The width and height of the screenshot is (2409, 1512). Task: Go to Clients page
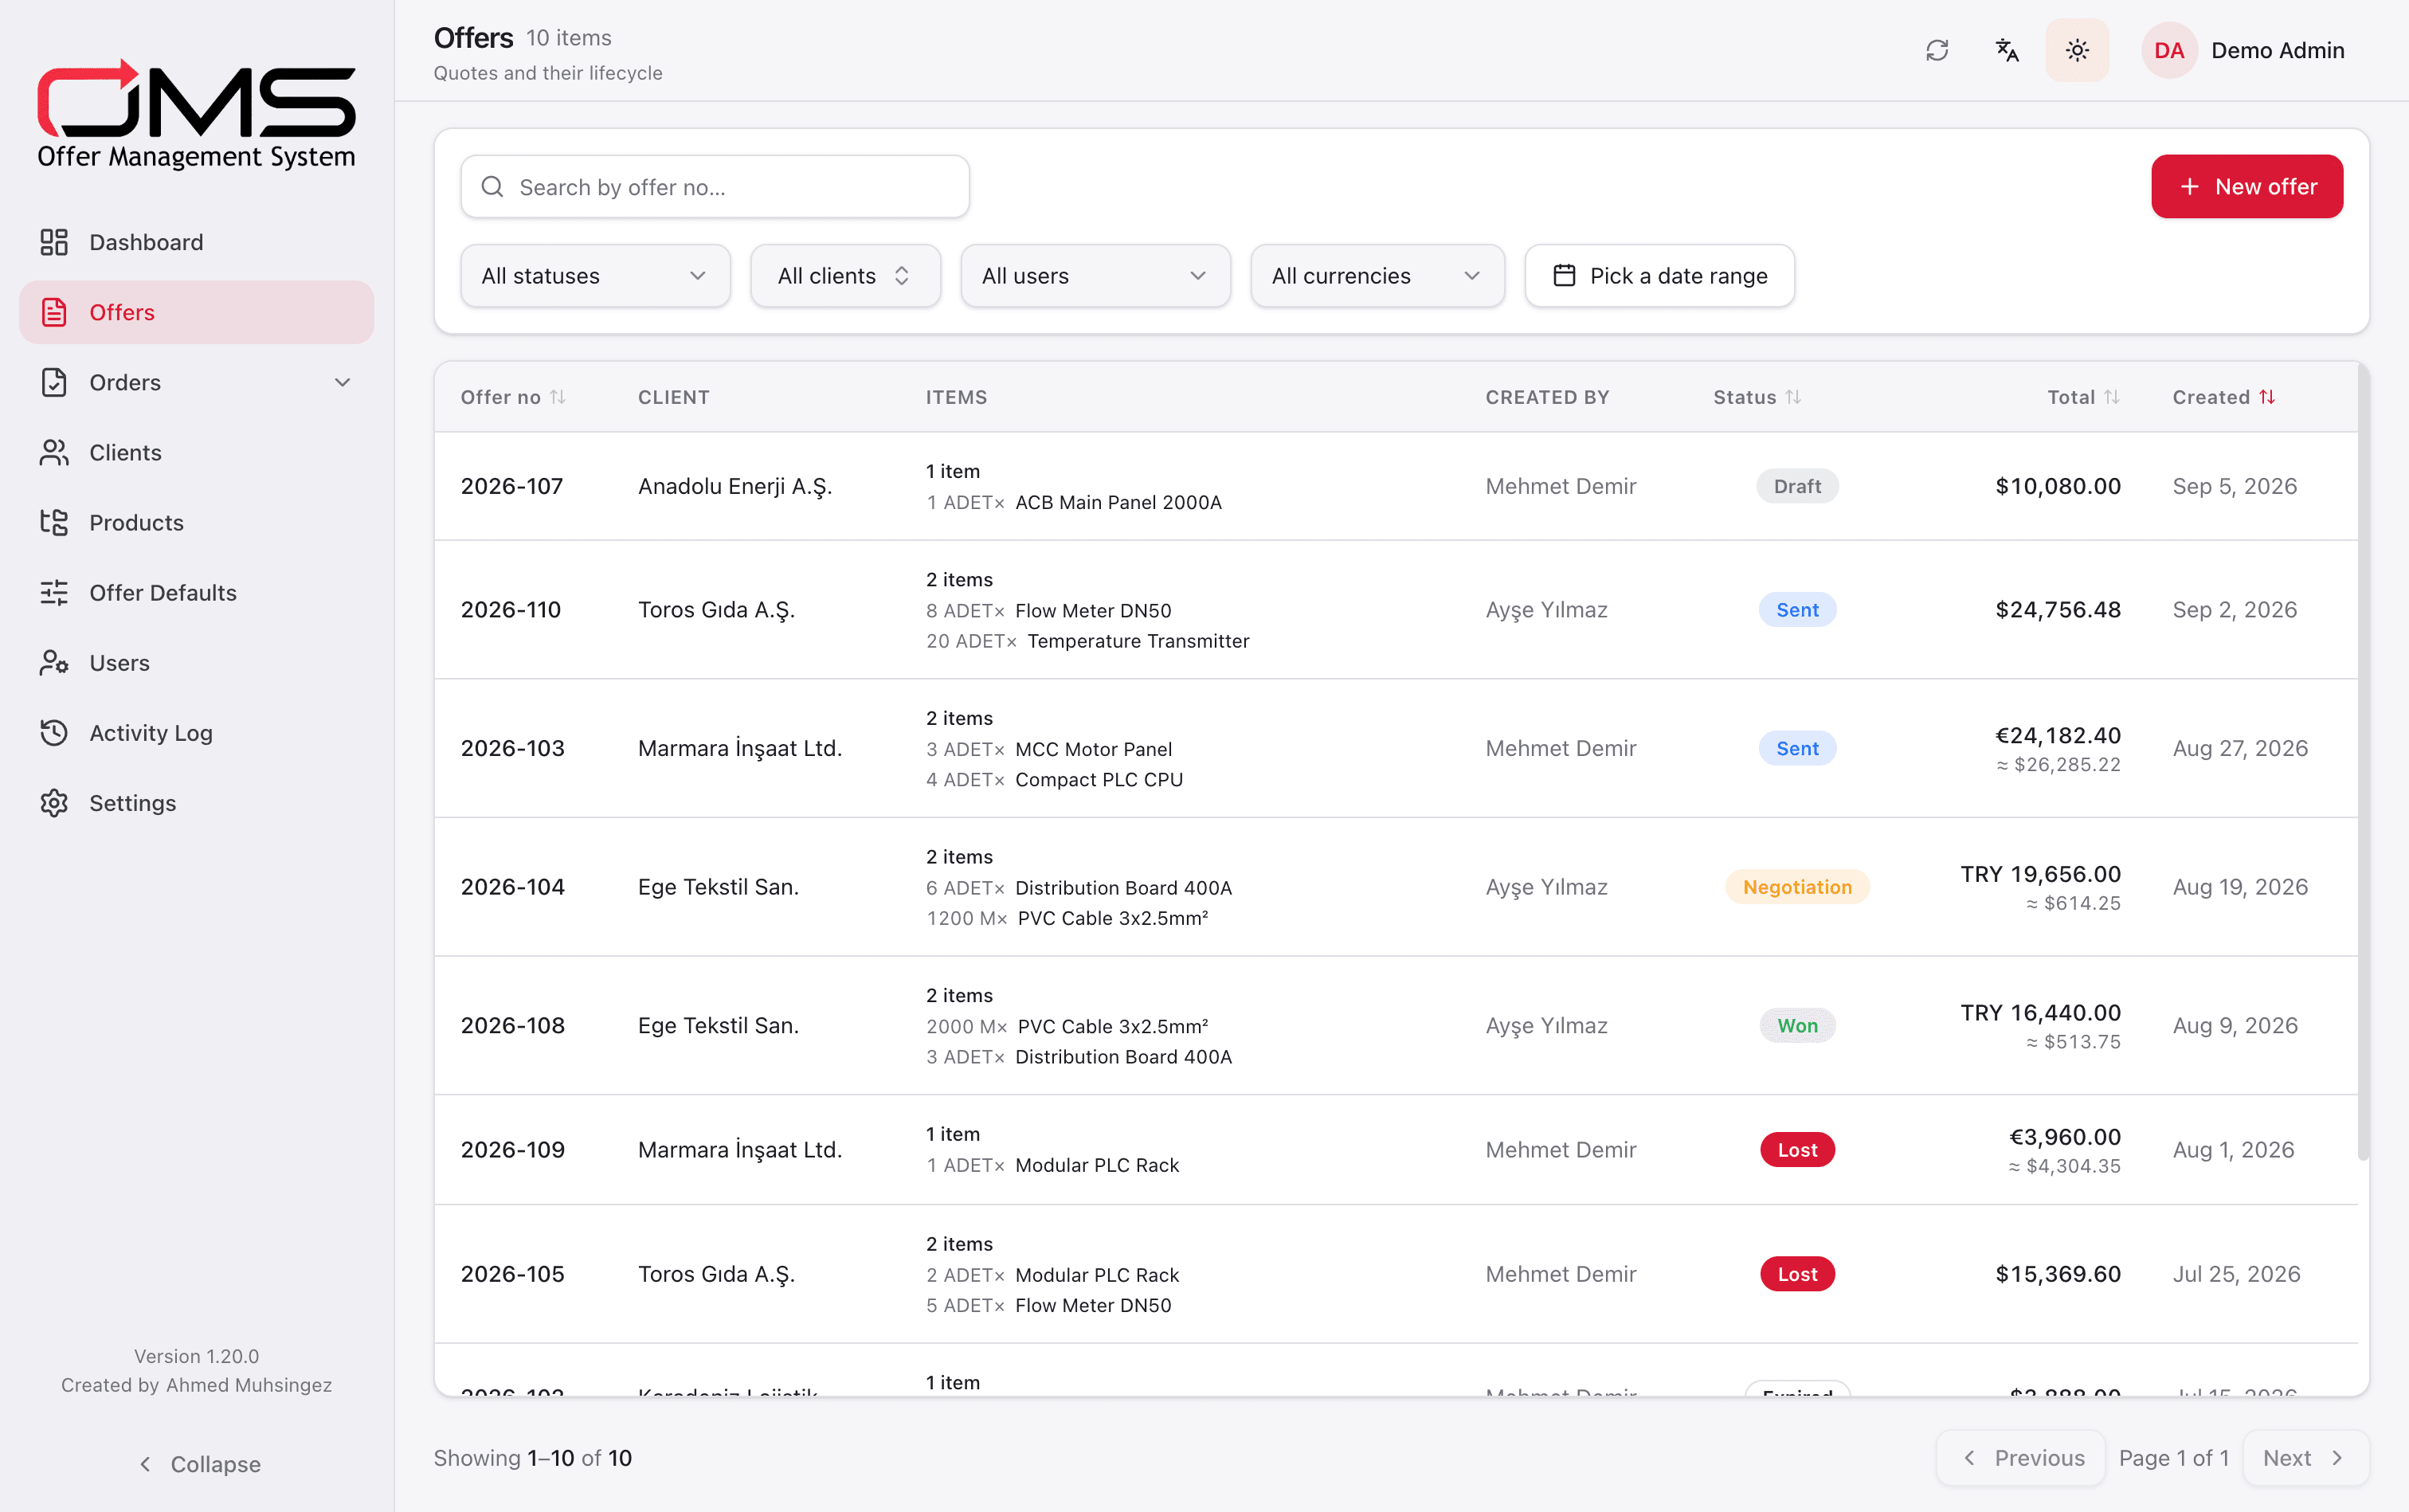coord(197,452)
